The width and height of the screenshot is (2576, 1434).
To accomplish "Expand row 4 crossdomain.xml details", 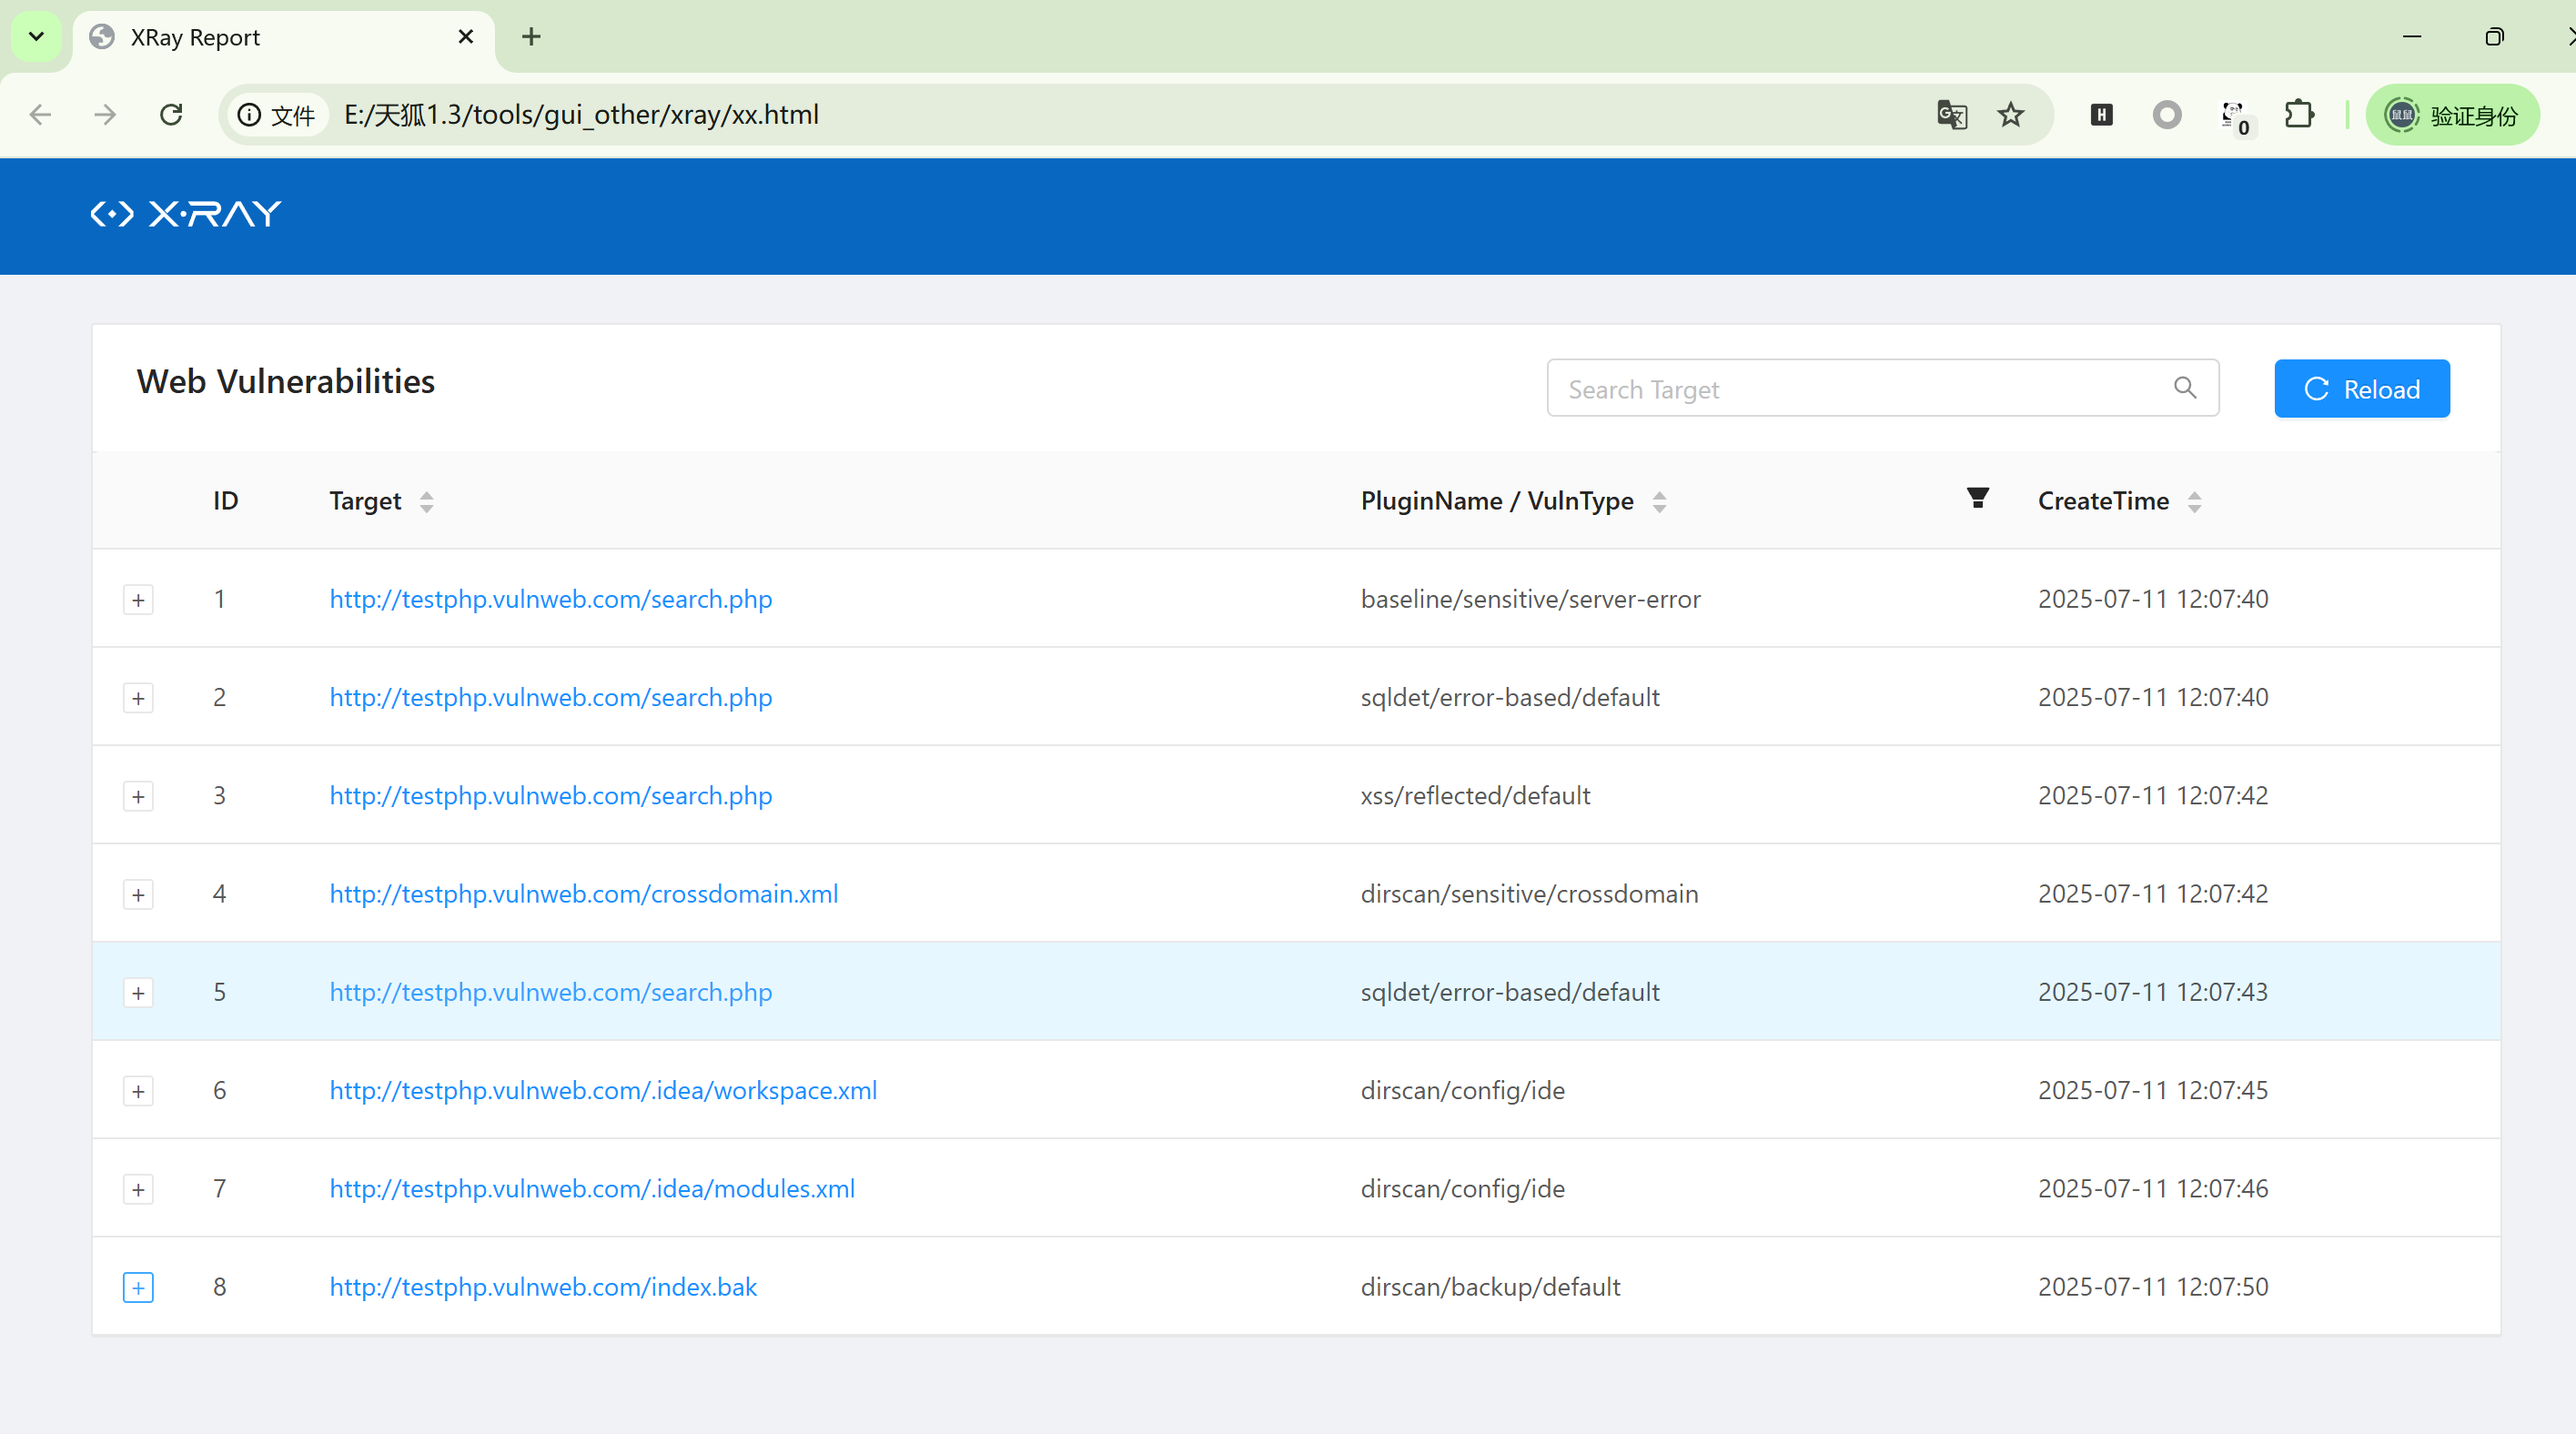I will pos(138,895).
